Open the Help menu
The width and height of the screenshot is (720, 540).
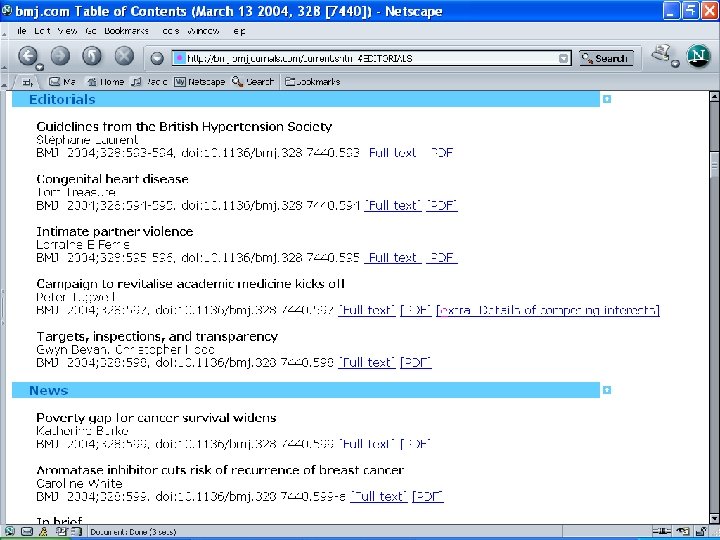coord(239,31)
